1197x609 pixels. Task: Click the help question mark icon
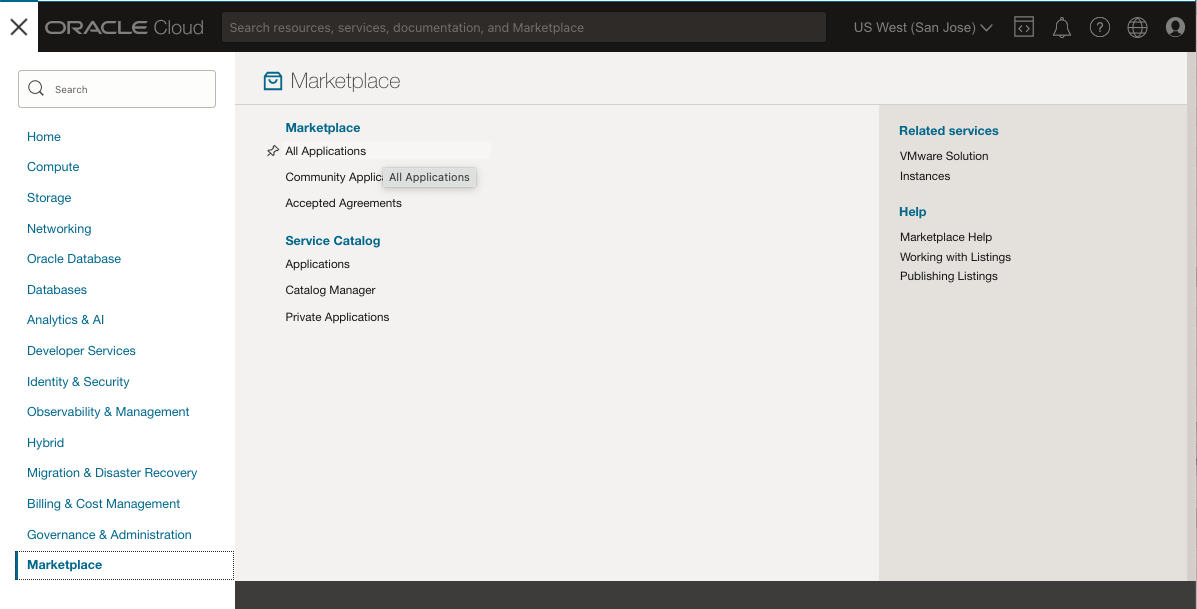click(x=1100, y=28)
